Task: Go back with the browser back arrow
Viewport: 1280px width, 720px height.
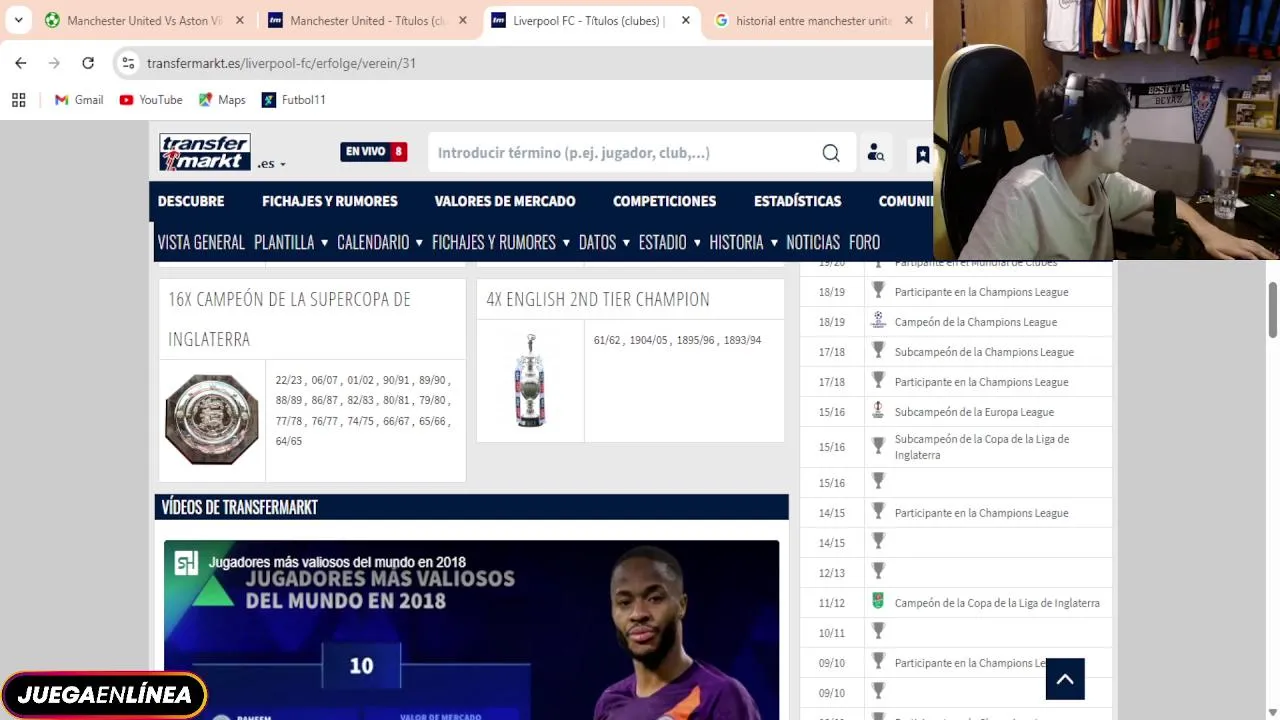Action: coord(21,63)
